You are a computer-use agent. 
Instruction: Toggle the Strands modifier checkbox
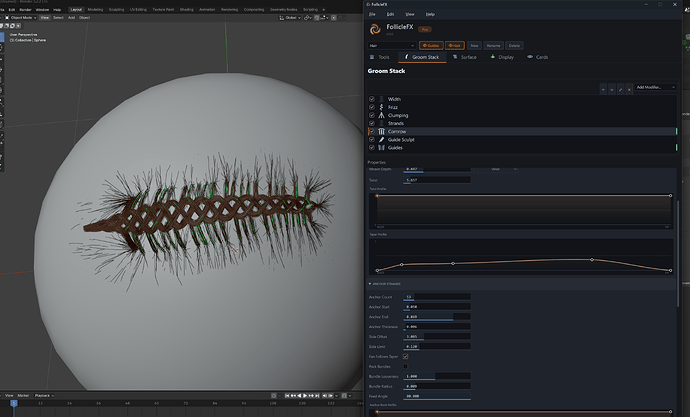tap(372, 123)
